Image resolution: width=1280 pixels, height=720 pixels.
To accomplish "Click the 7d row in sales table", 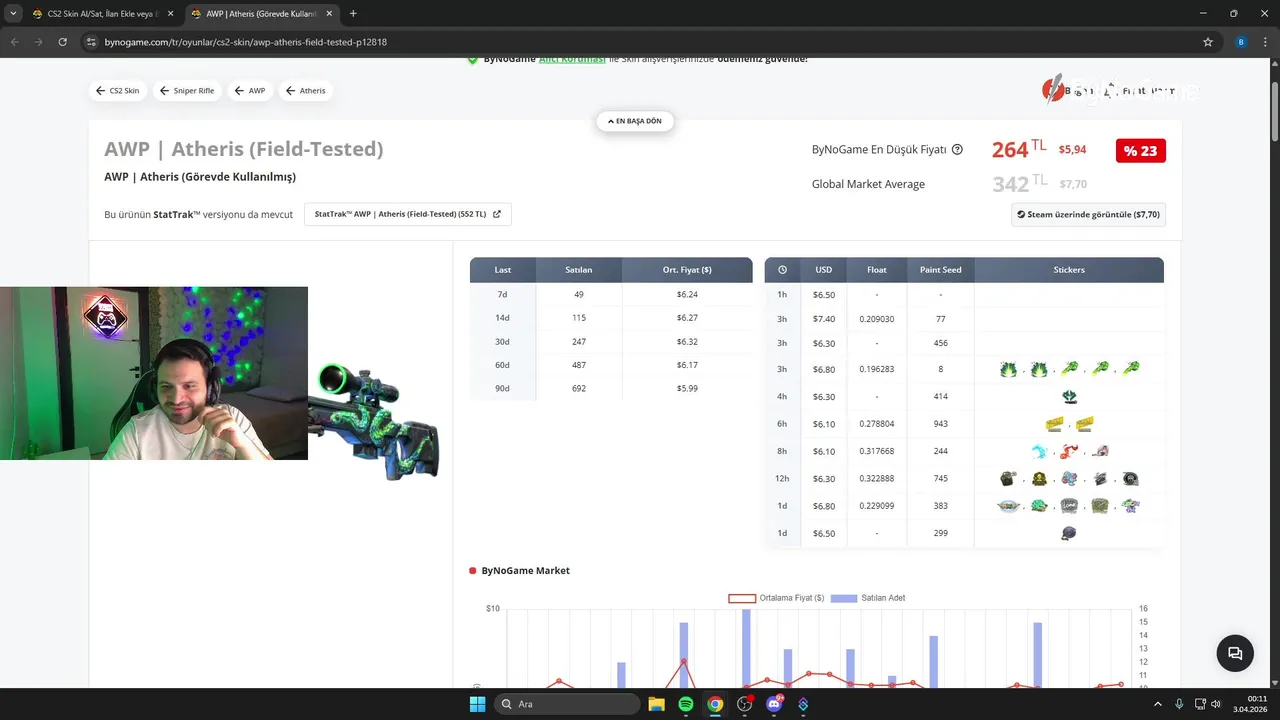I will [611, 295].
